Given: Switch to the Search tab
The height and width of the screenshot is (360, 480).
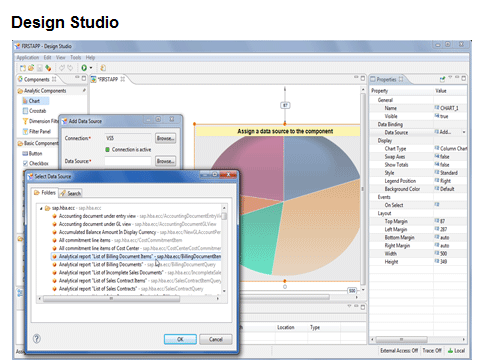Looking at the screenshot, I should [x=71, y=193].
